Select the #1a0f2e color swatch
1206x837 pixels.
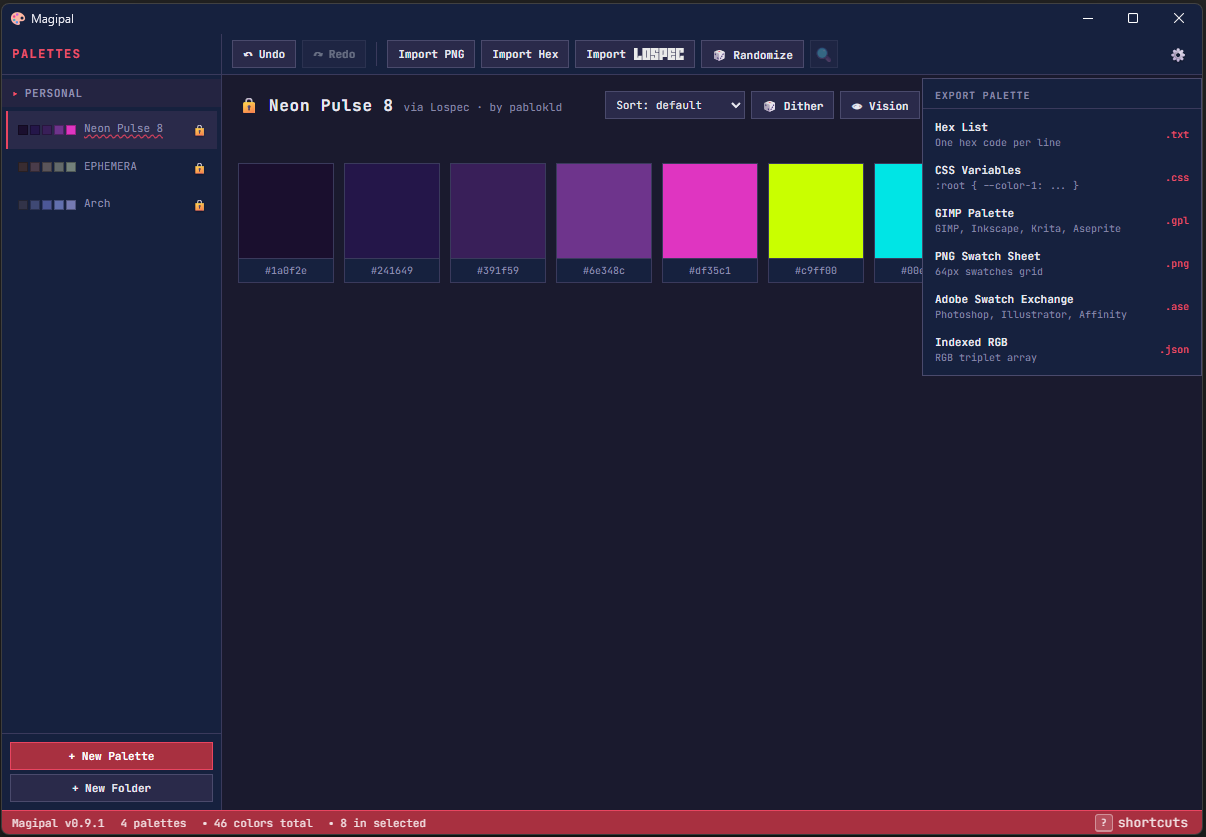(x=286, y=211)
